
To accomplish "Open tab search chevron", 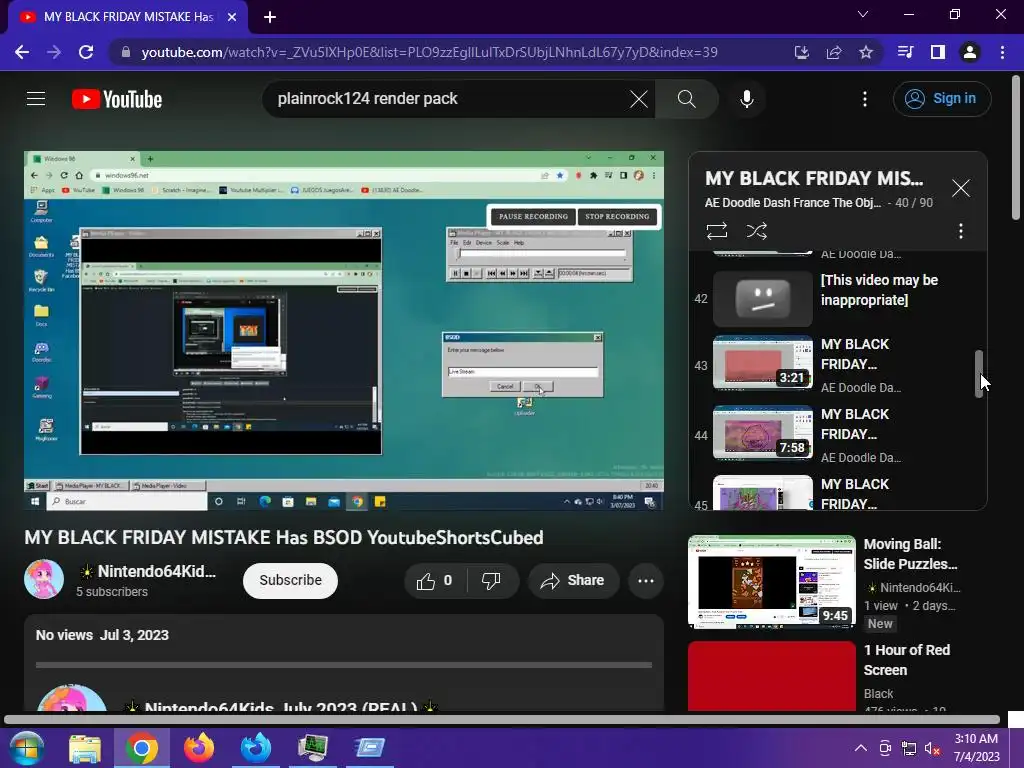I will tap(863, 14).
